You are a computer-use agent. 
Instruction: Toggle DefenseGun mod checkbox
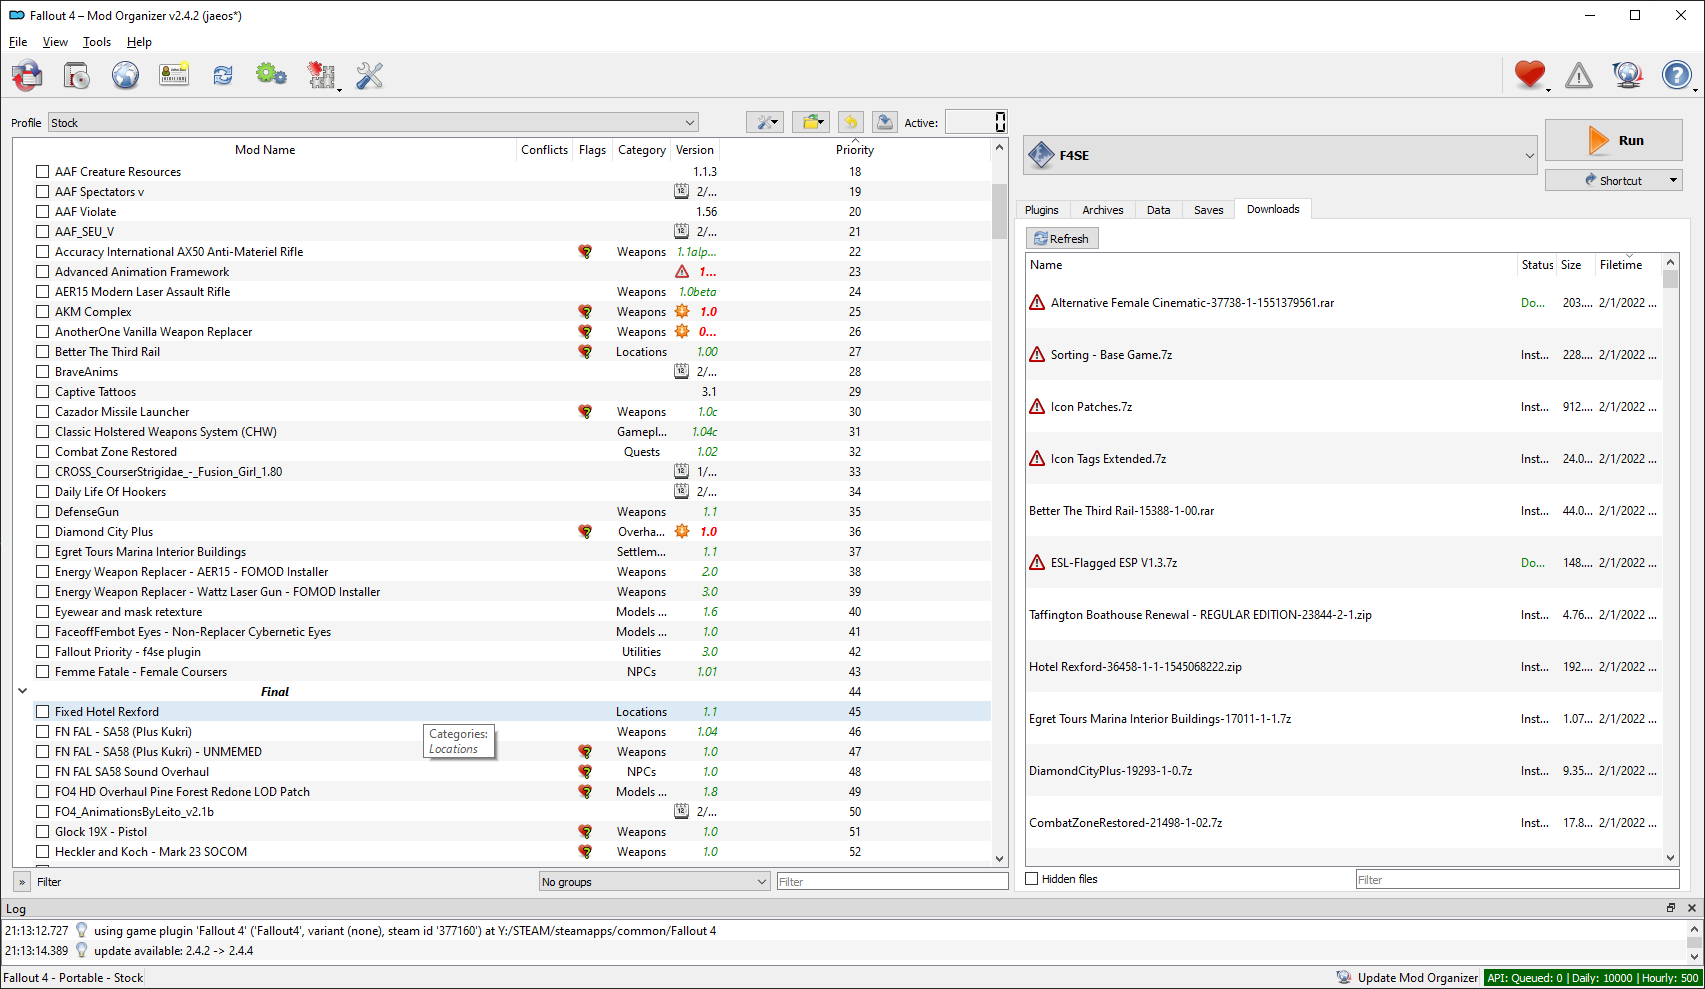click(x=42, y=512)
